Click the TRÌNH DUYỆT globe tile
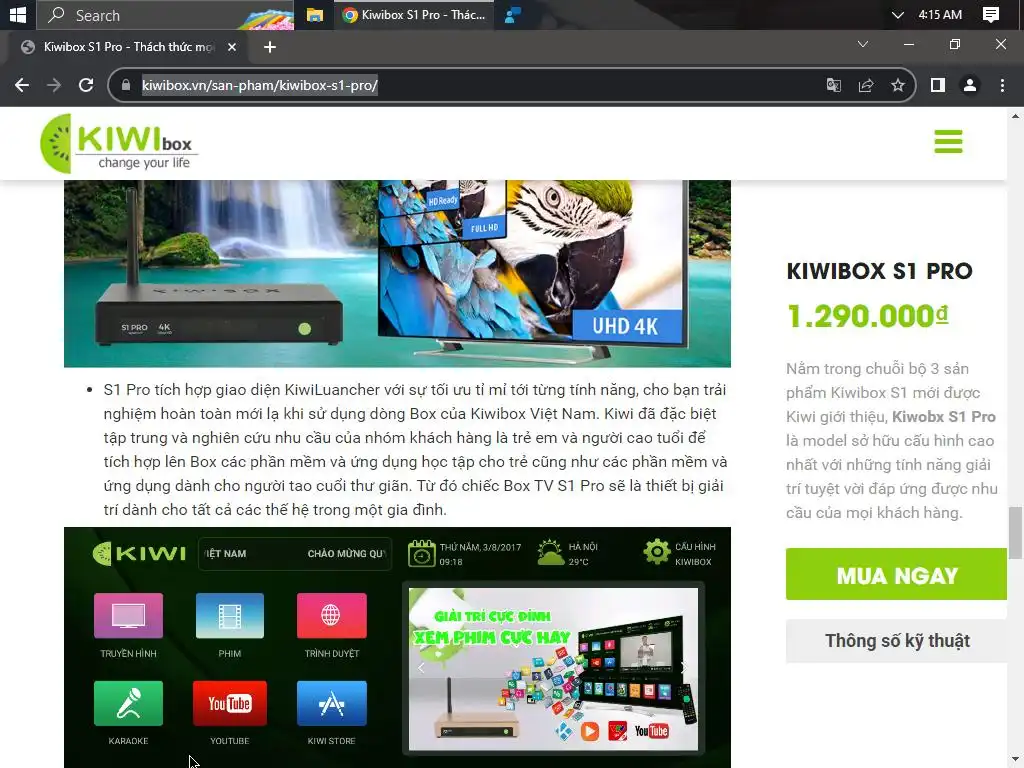Image resolution: width=1024 pixels, height=768 pixels. pos(331,615)
